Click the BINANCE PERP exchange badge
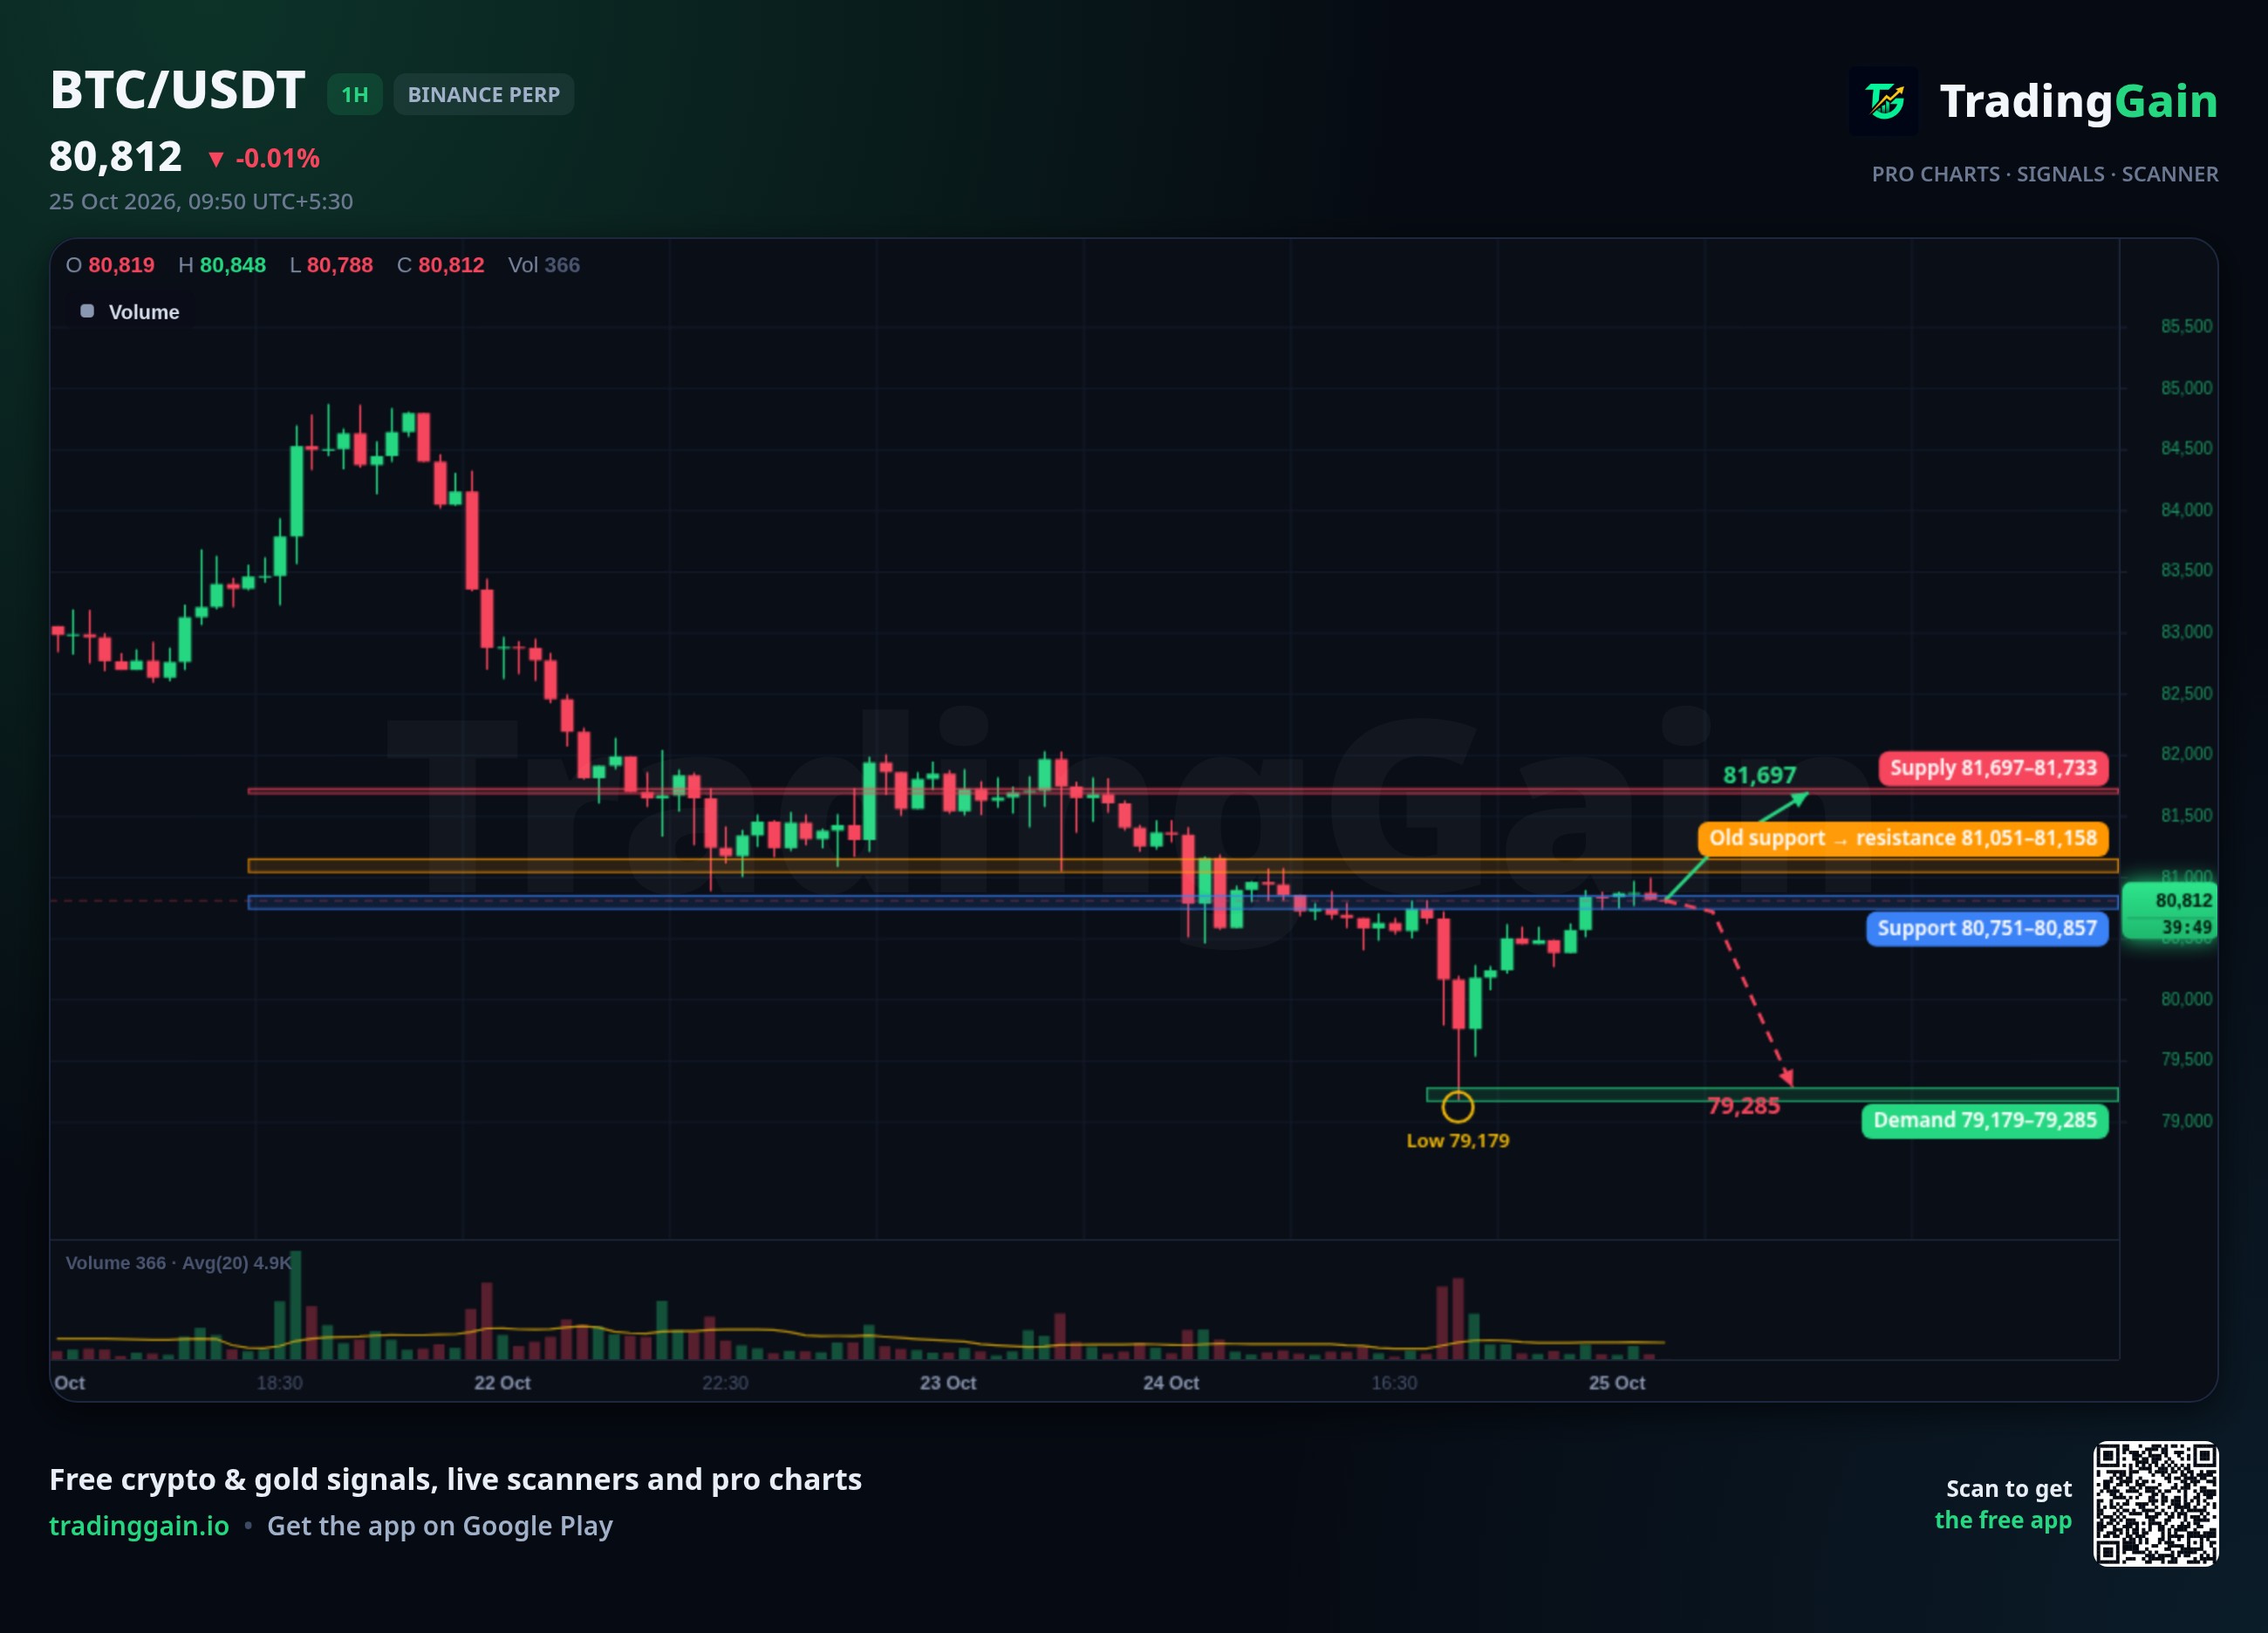The width and height of the screenshot is (2268, 1633). pos(484,95)
